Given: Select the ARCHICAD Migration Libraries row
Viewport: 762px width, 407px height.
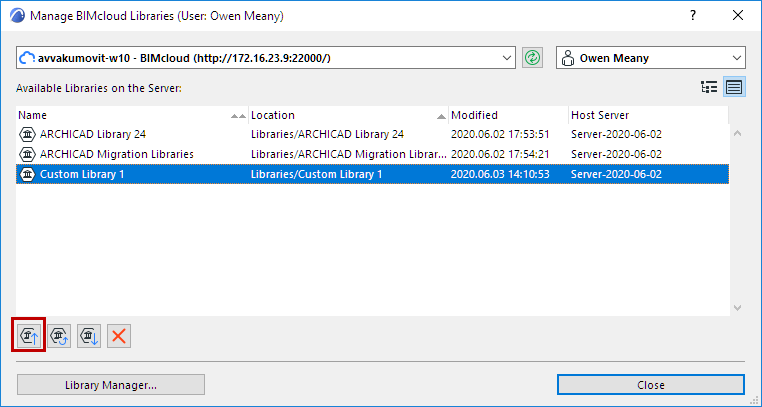Looking at the screenshot, I should [x=372, y=154].
